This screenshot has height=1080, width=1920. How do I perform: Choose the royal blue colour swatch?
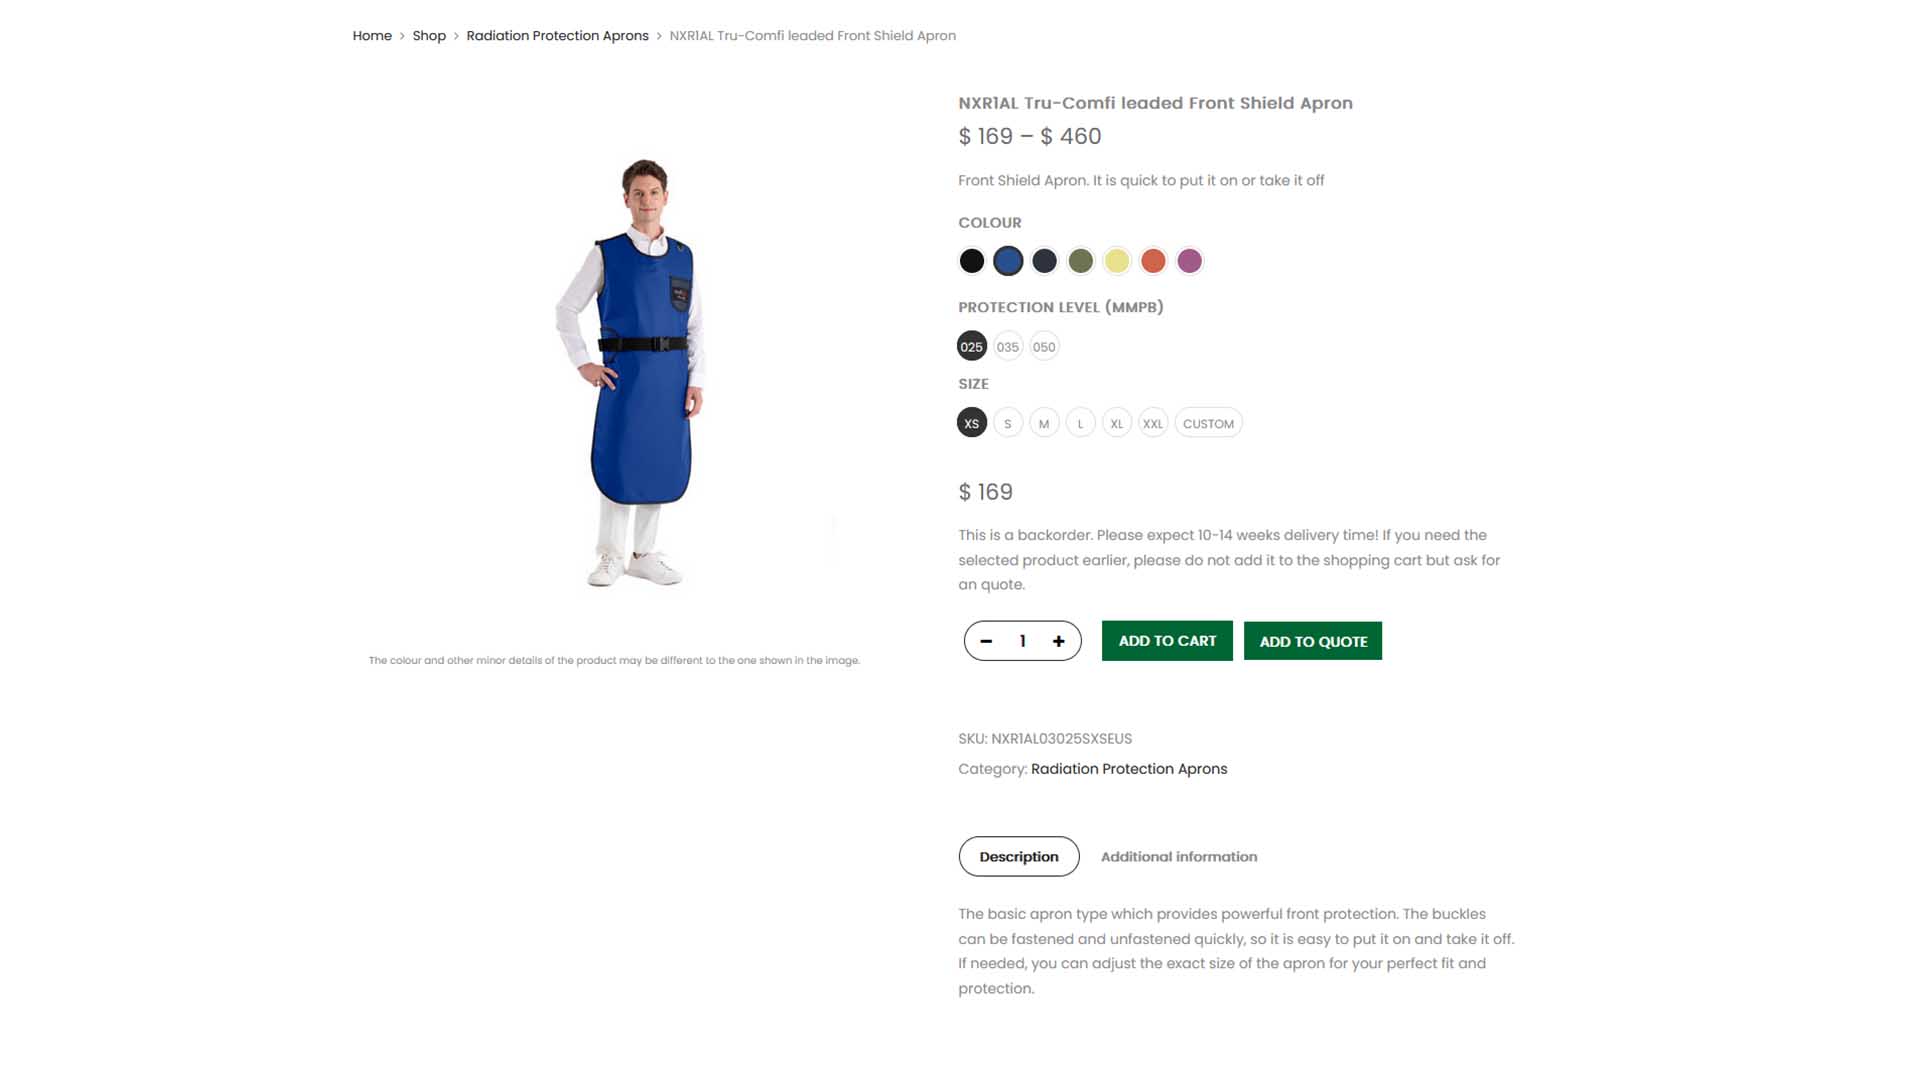click(1008, 261)
